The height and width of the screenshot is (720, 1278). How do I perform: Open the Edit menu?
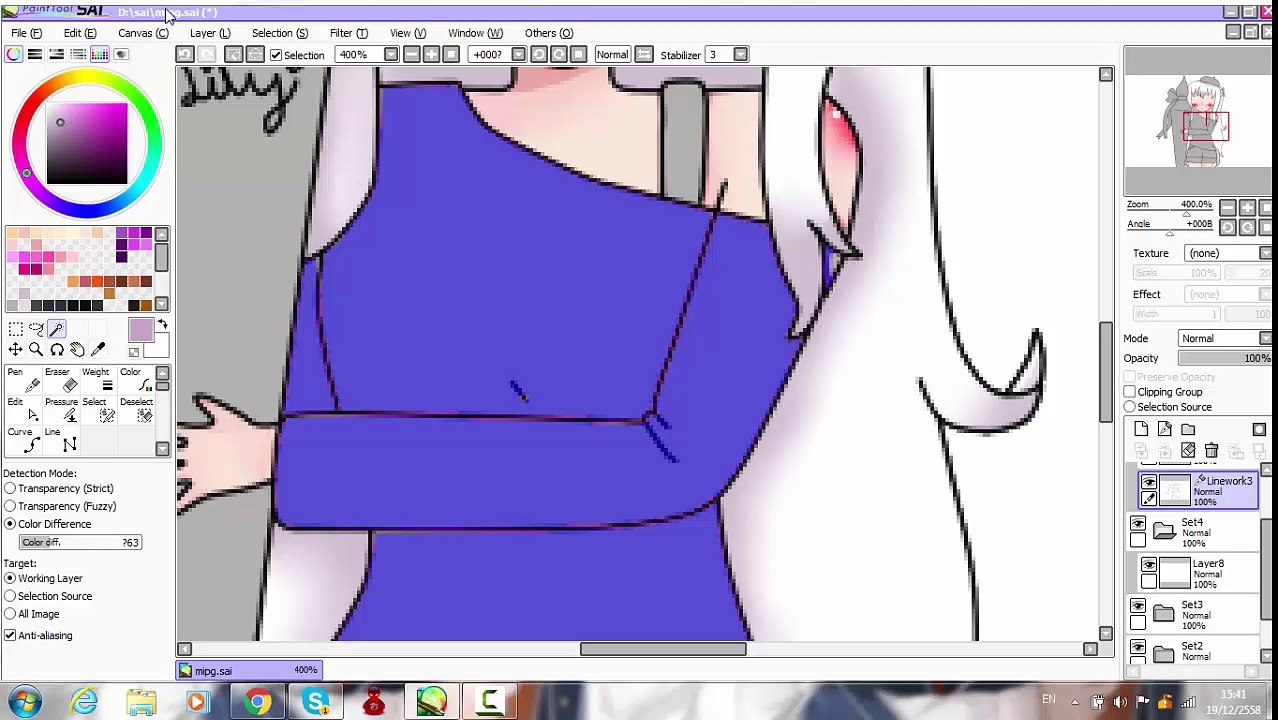[80, 33]
